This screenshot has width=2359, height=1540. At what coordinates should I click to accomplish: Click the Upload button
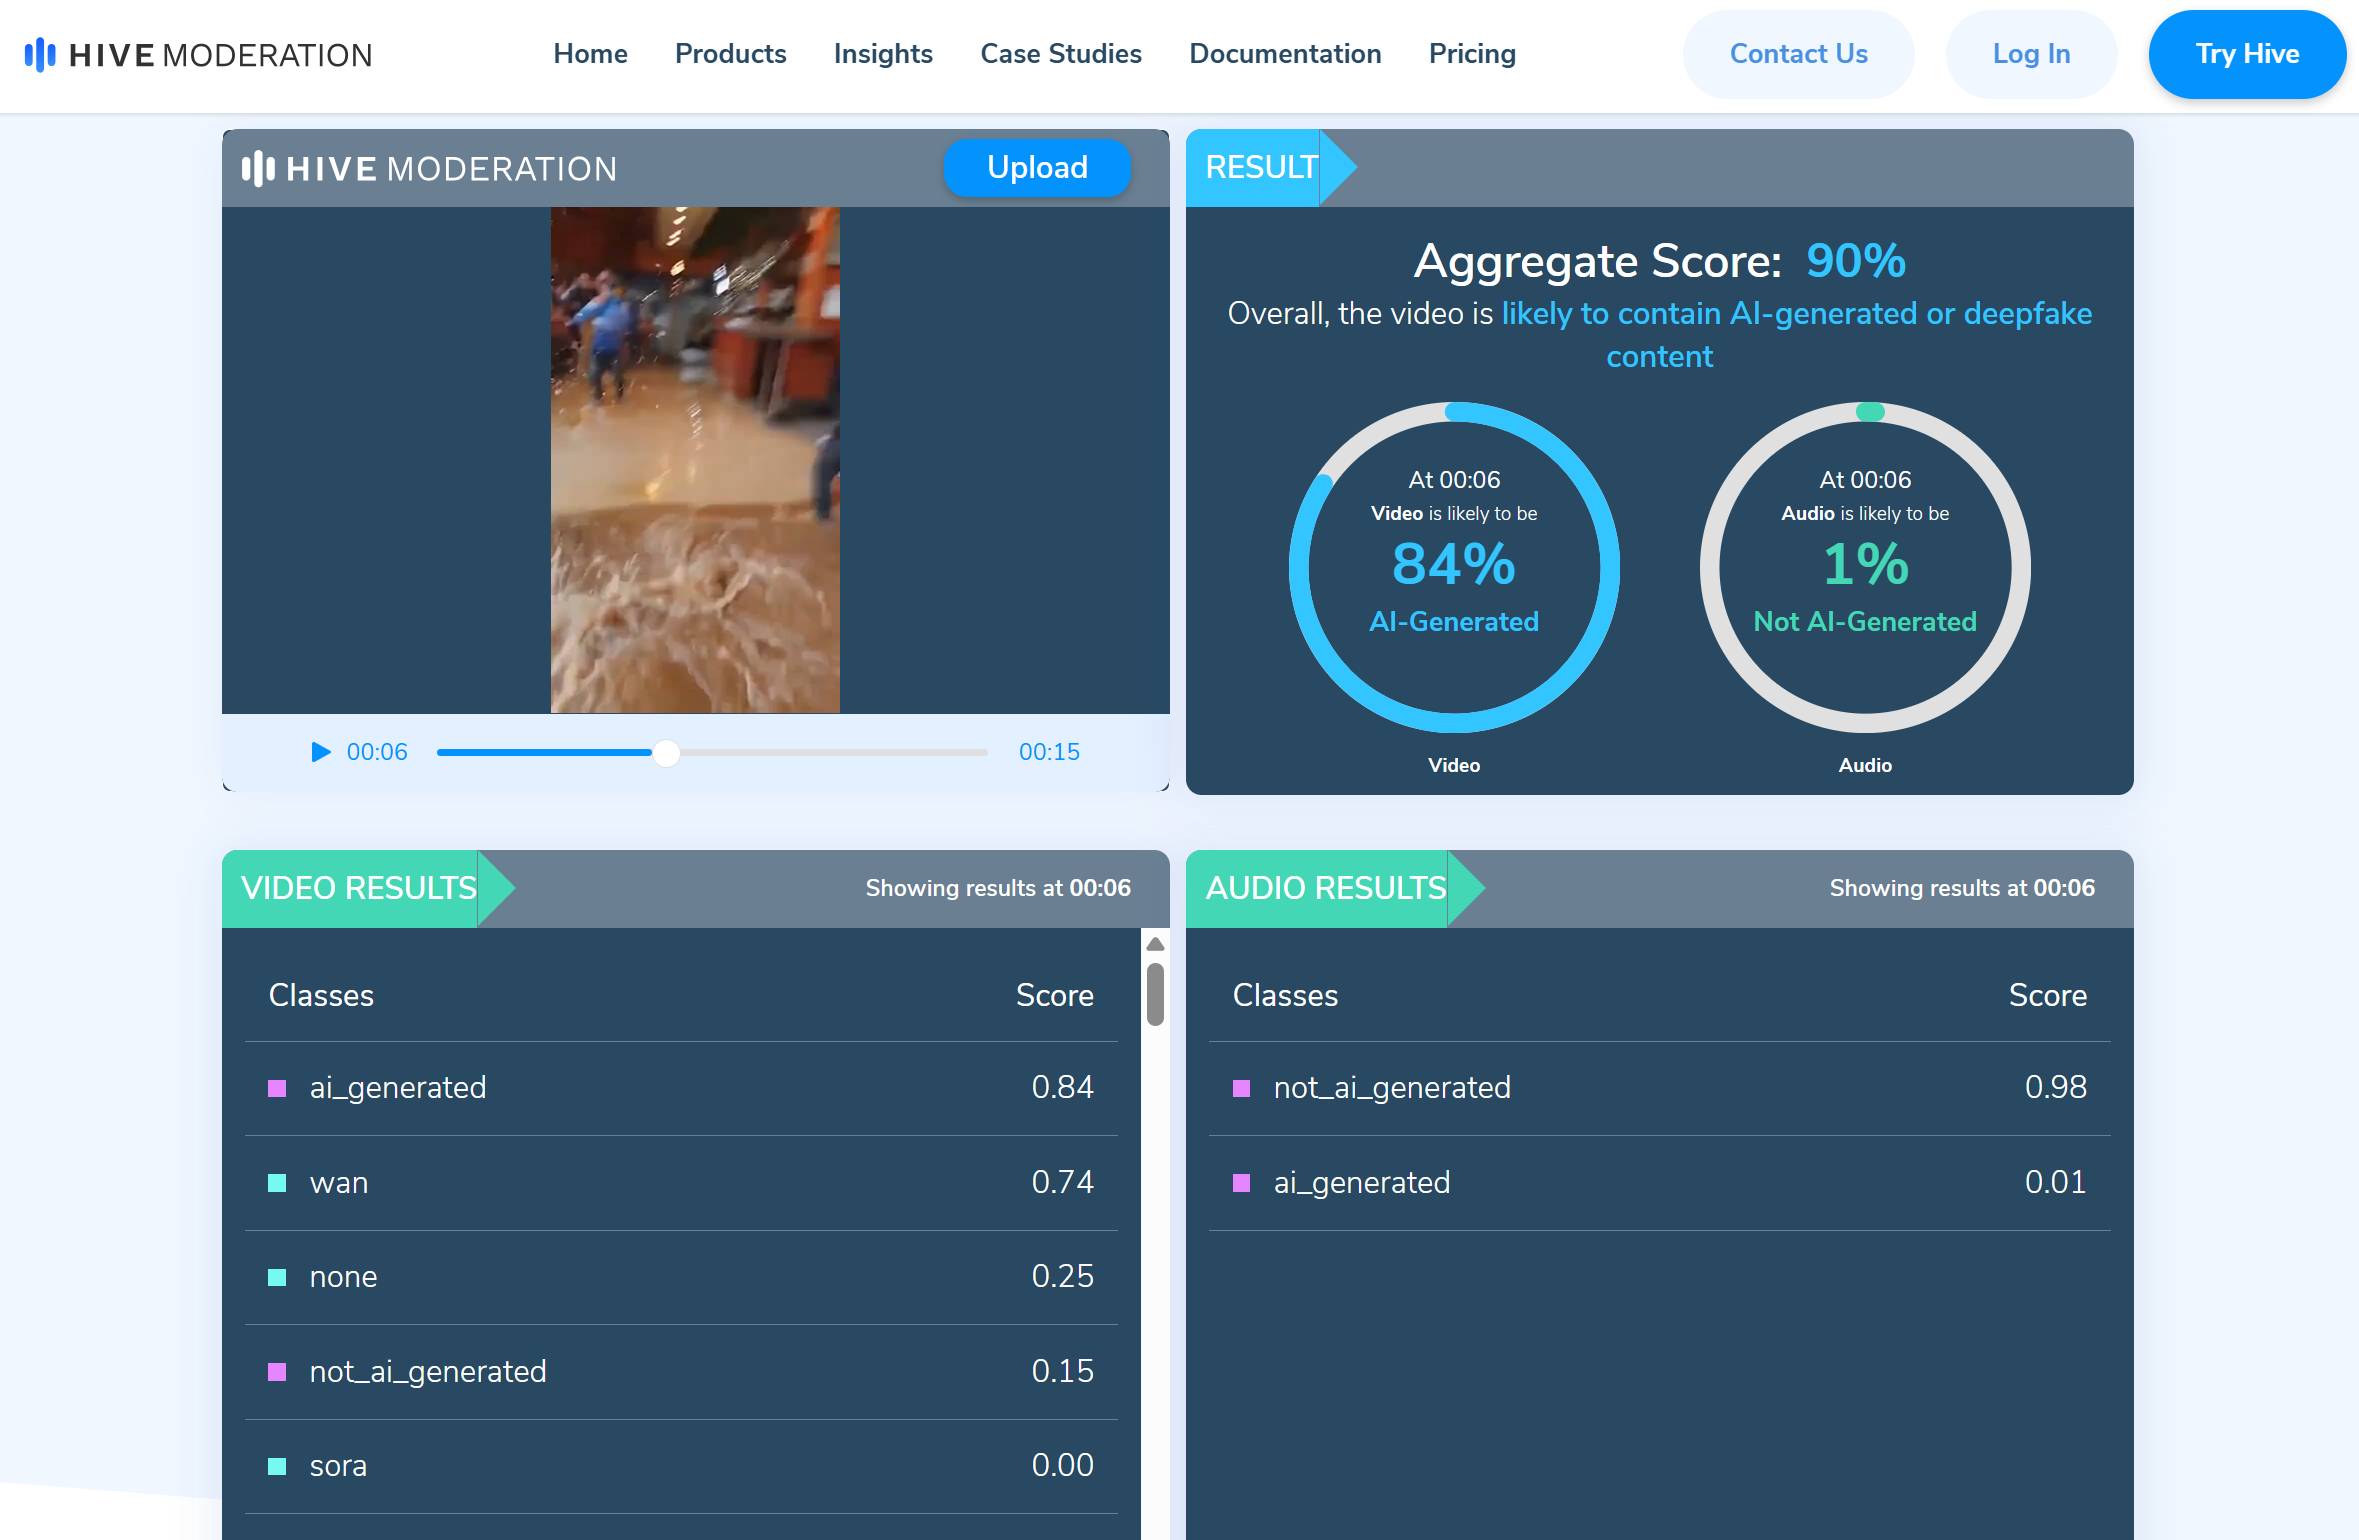[1037, 168]
